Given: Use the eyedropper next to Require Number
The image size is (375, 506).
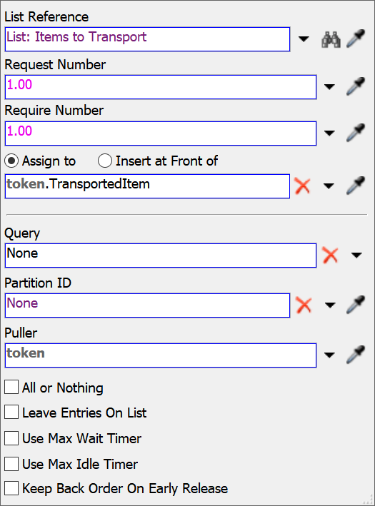Looking at the screenshot, I should click(355, 133).
